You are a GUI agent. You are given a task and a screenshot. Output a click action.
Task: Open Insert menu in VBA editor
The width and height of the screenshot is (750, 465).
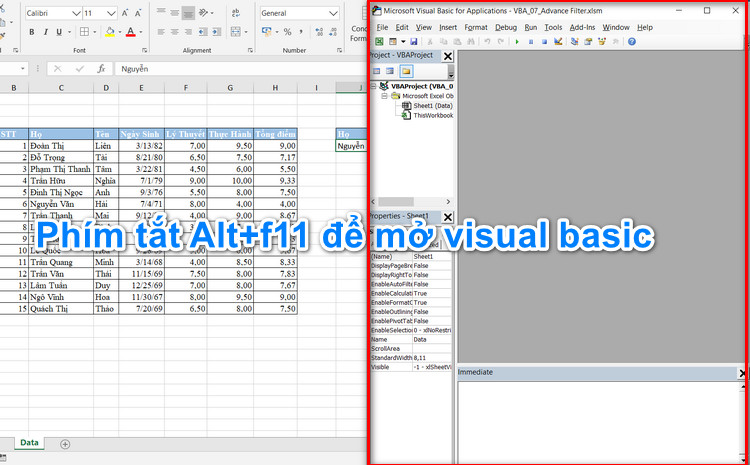point(448,28)
